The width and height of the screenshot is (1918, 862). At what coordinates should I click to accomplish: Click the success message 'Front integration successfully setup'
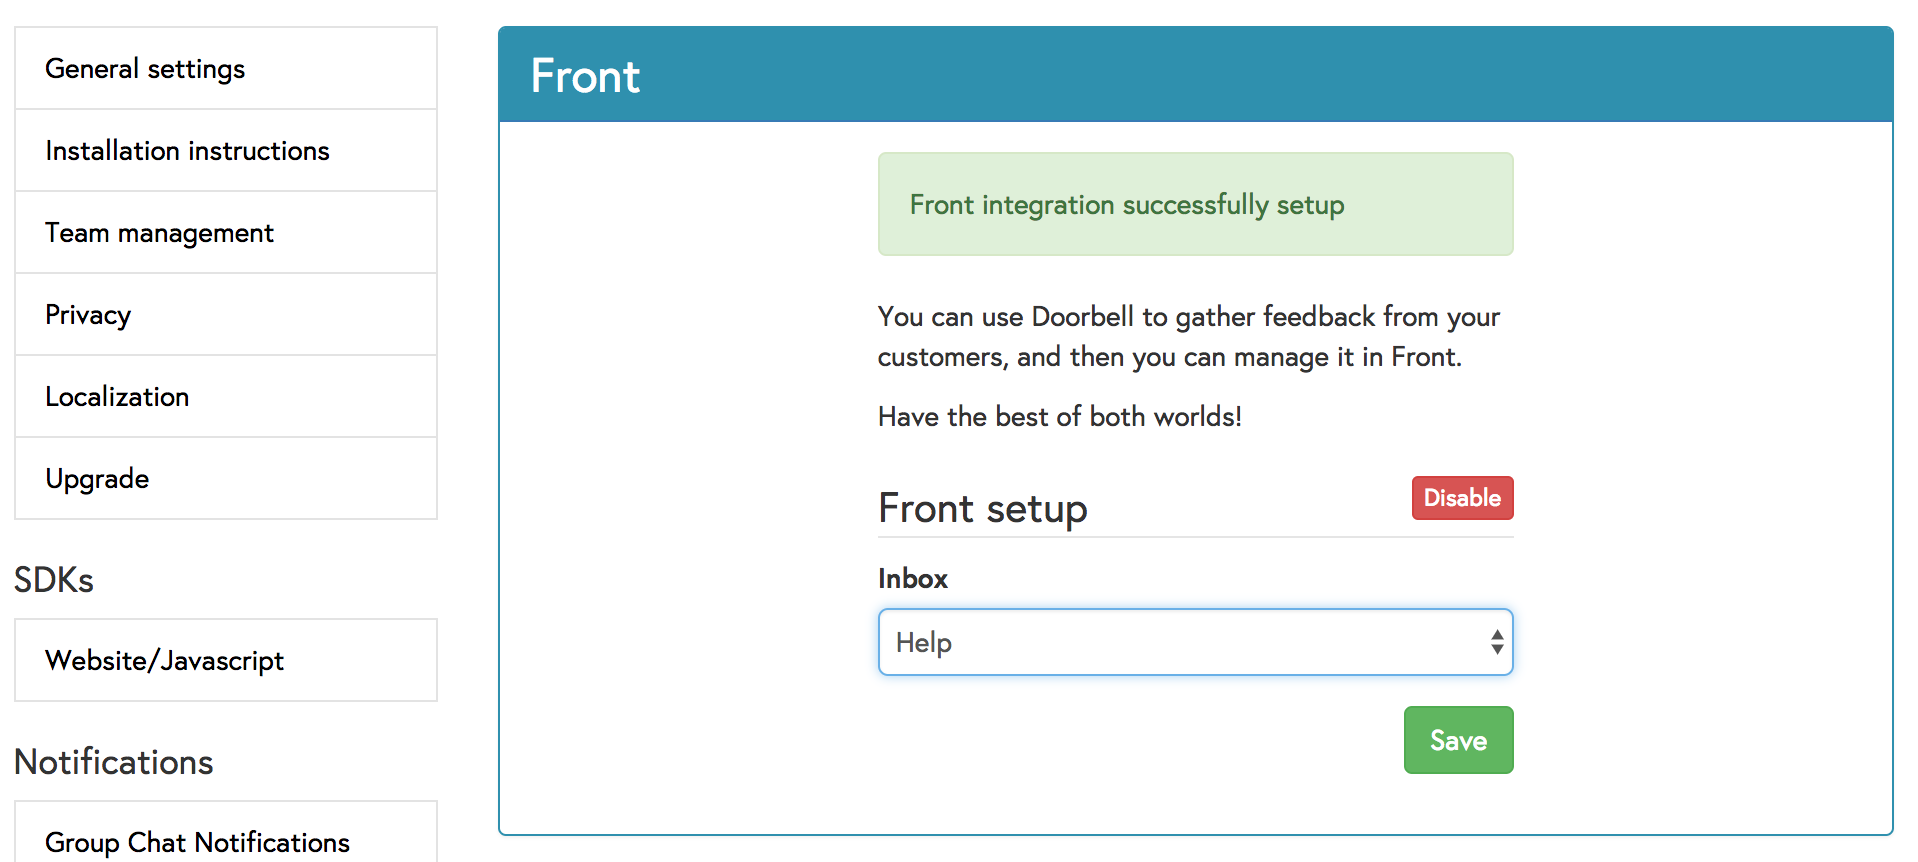1195,204
